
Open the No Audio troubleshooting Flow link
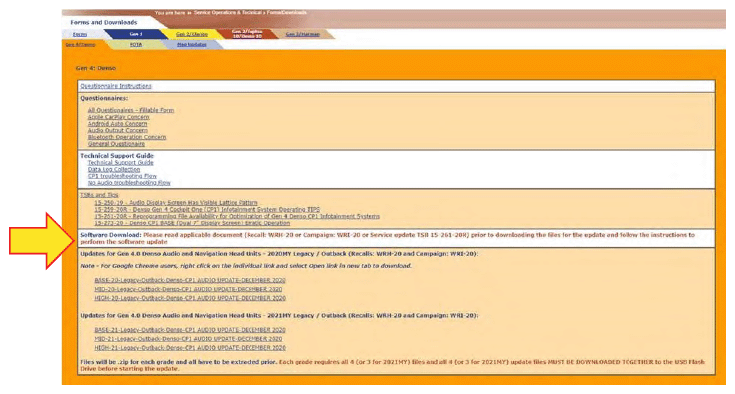tap(129, 183)
